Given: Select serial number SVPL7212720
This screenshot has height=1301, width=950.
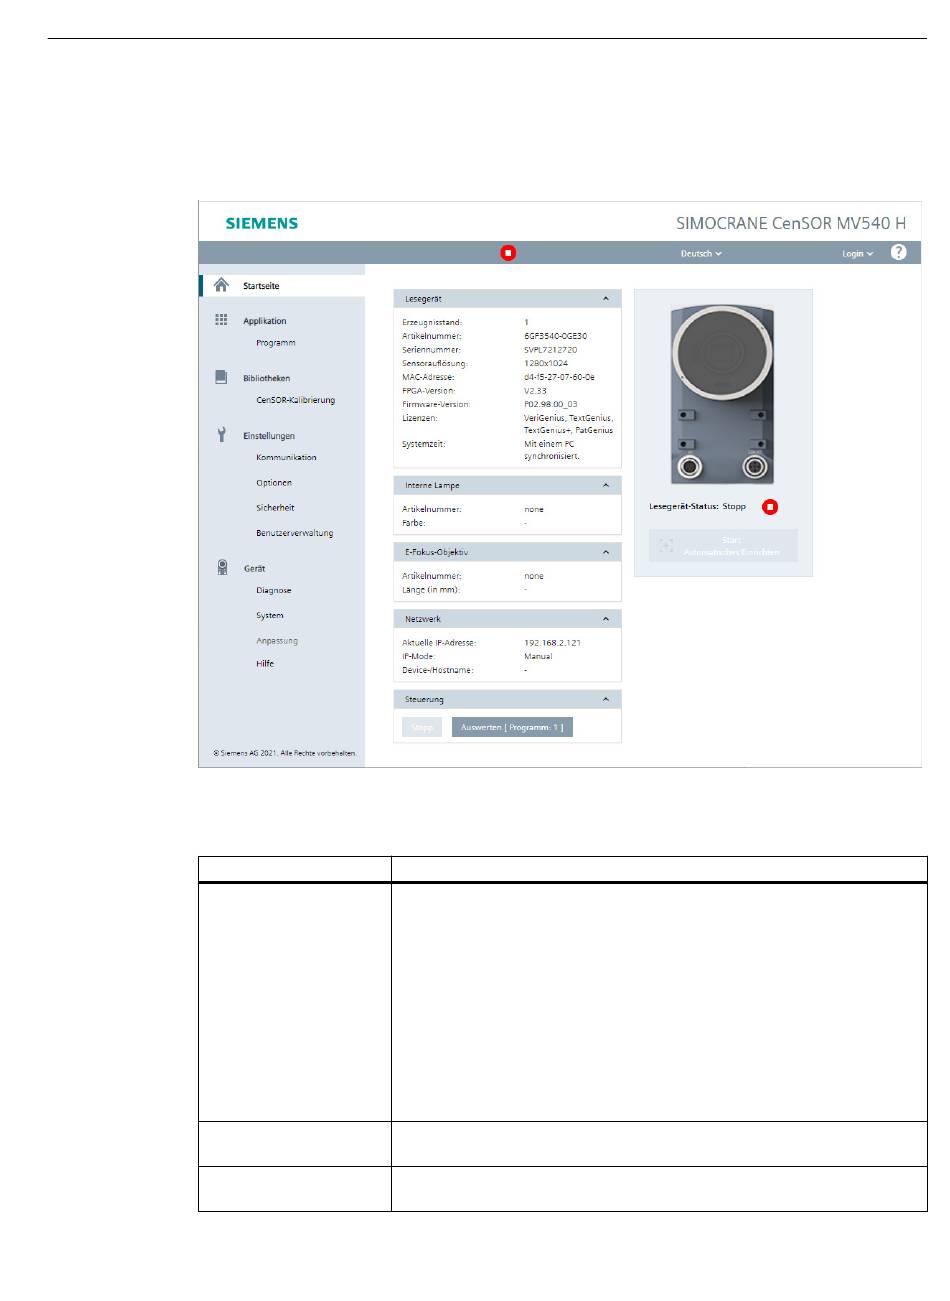Looking at the screenshot, I should pos(551,350).
